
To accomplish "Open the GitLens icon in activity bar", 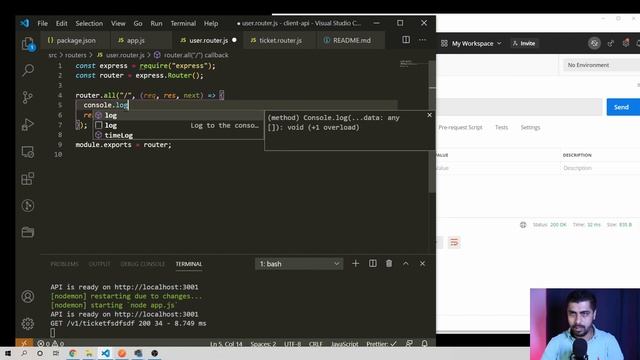I will point(28,205).
